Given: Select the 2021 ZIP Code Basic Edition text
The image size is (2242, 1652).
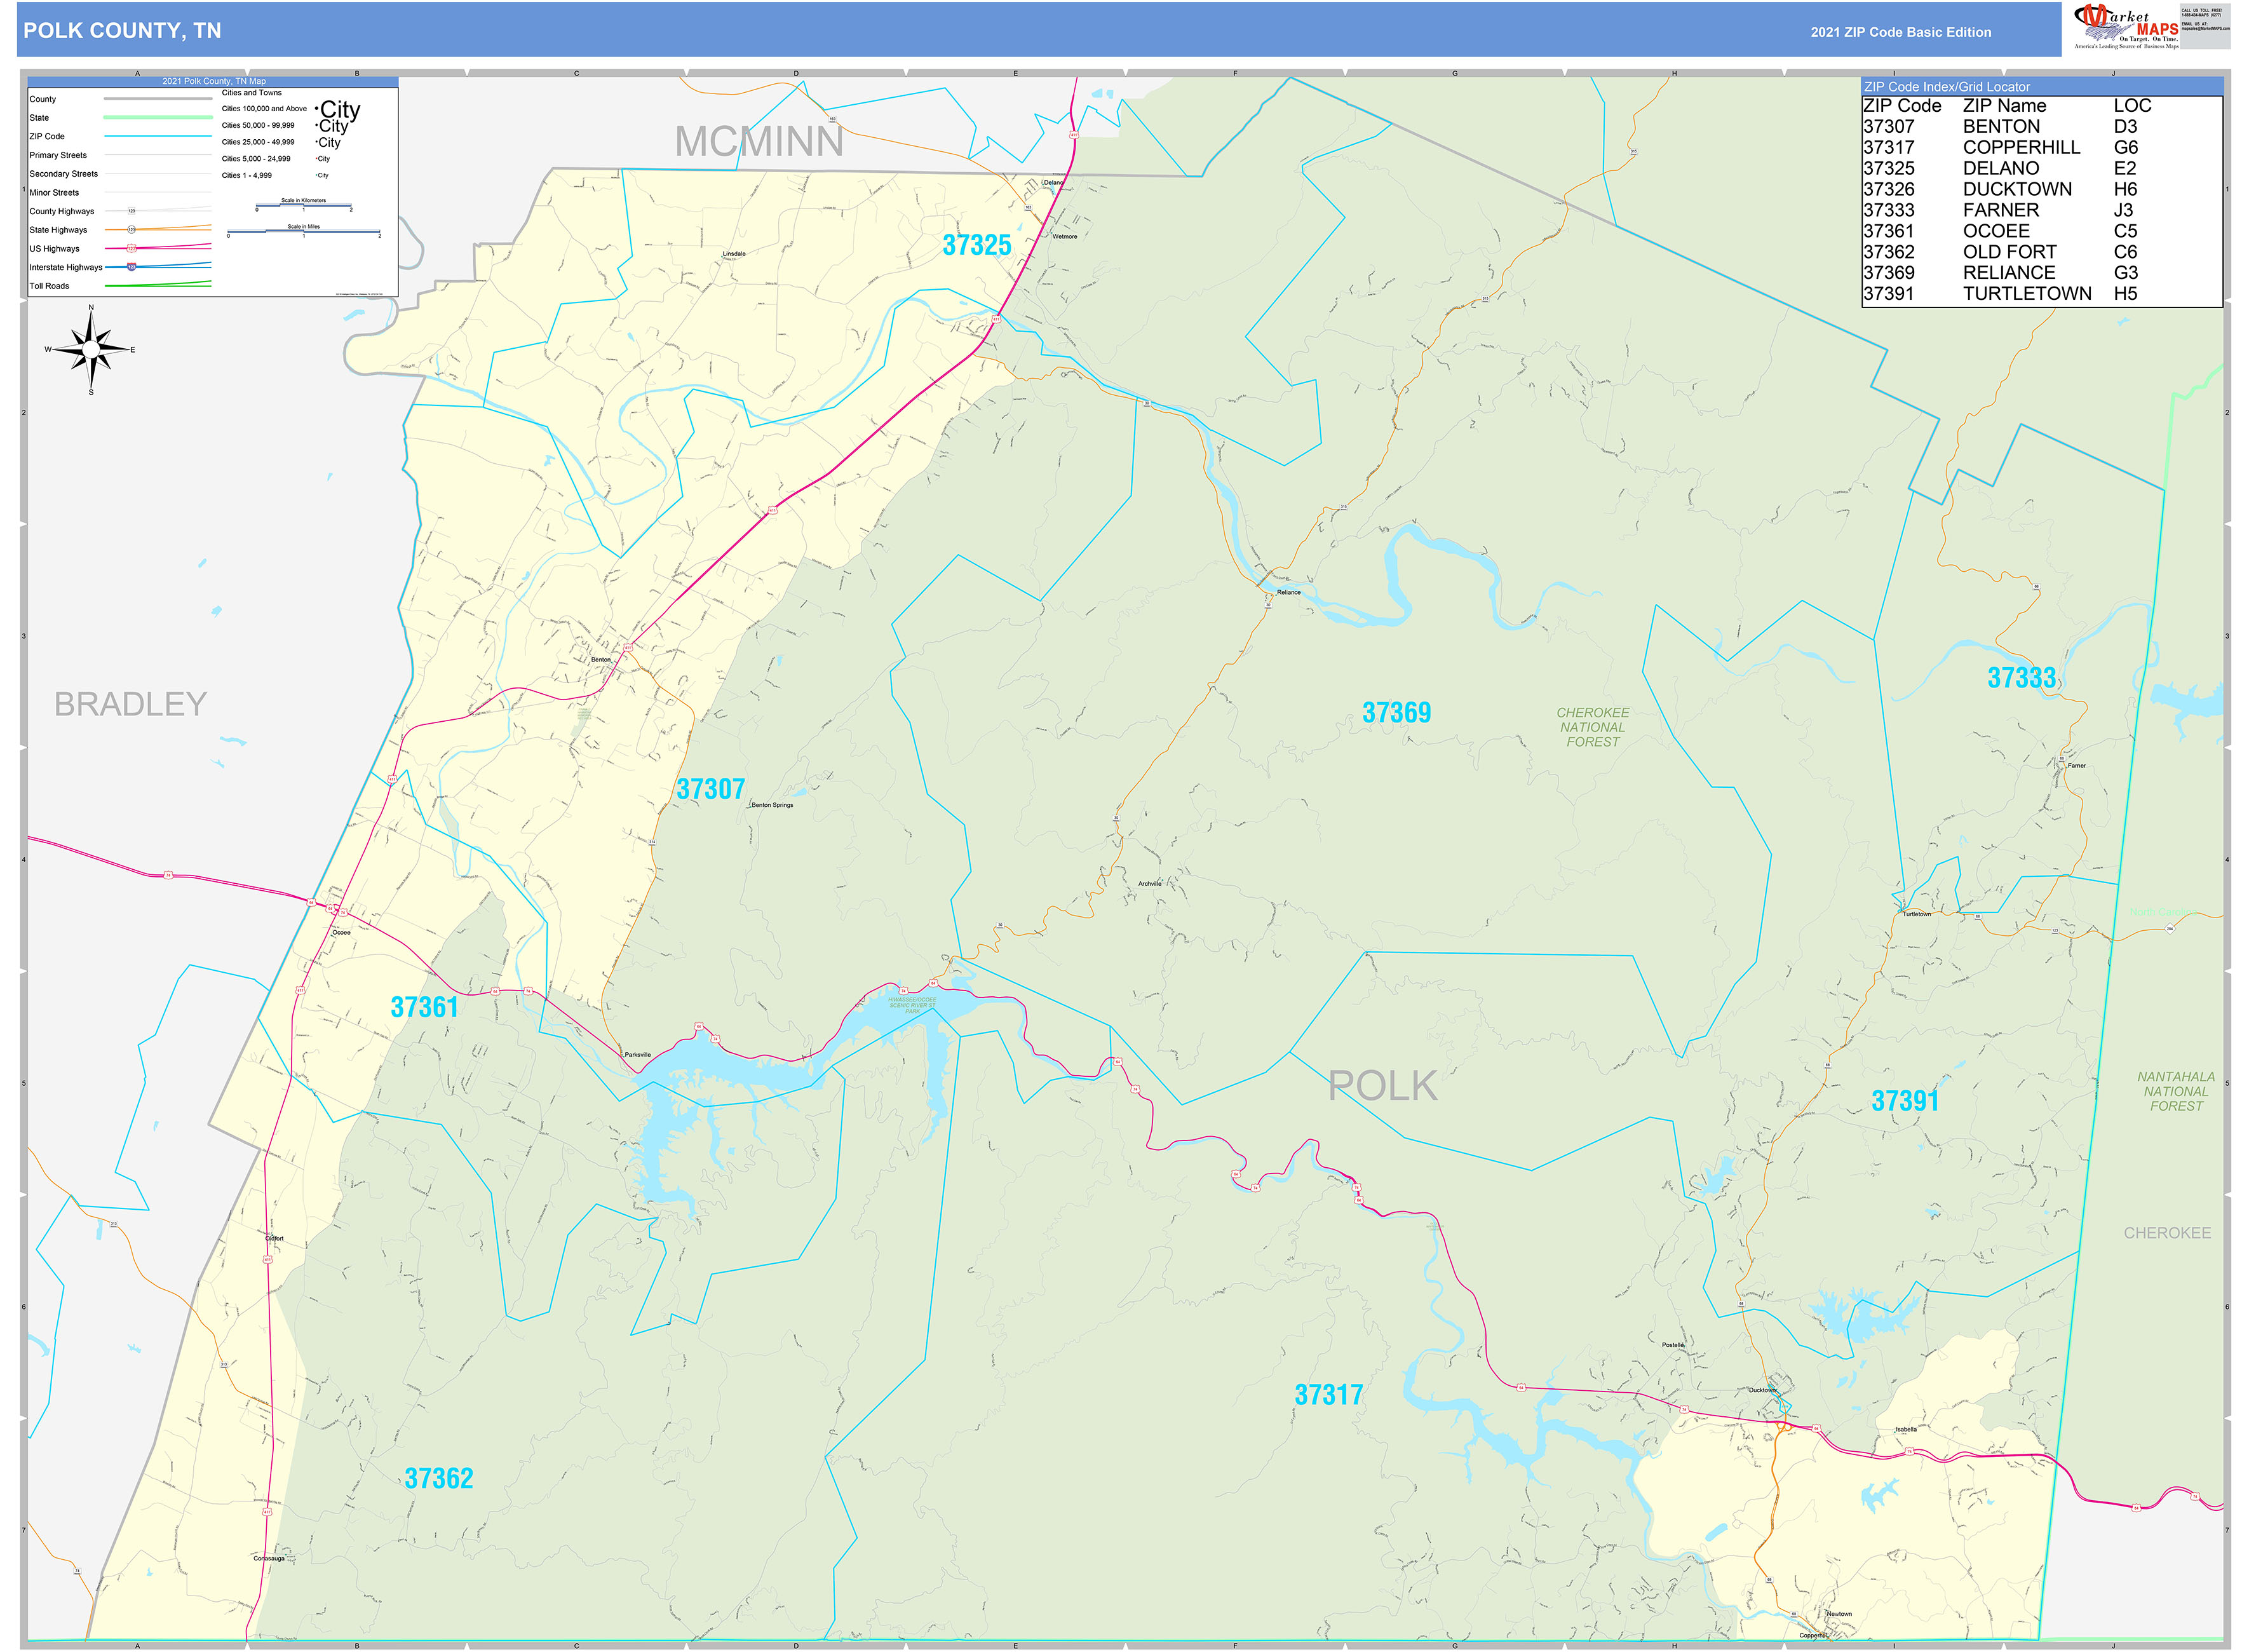Looking at the screenshot, I should point(1900,32).
